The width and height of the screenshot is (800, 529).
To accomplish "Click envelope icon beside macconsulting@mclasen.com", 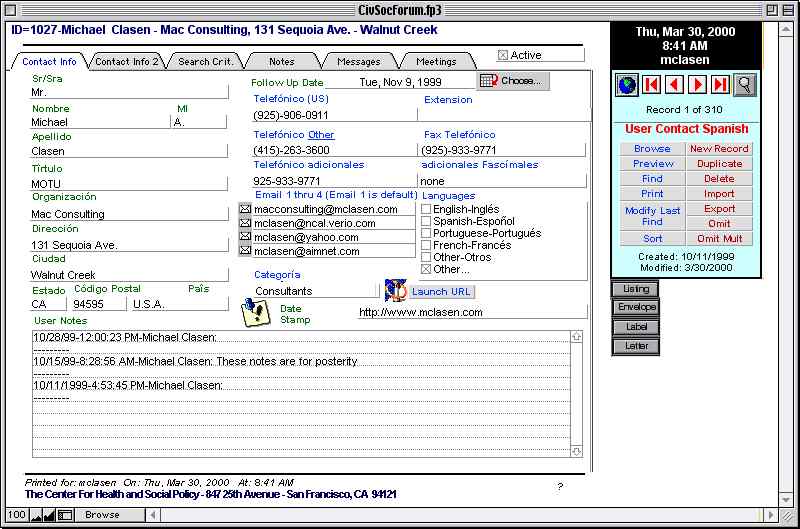I will pyautogui.click(x=245, y=209).
